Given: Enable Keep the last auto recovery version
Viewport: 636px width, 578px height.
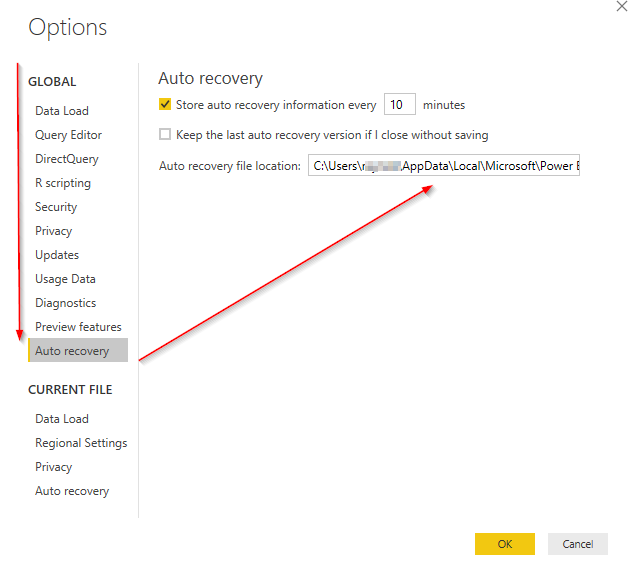Looking at the screenshot, I should (165, 134).
